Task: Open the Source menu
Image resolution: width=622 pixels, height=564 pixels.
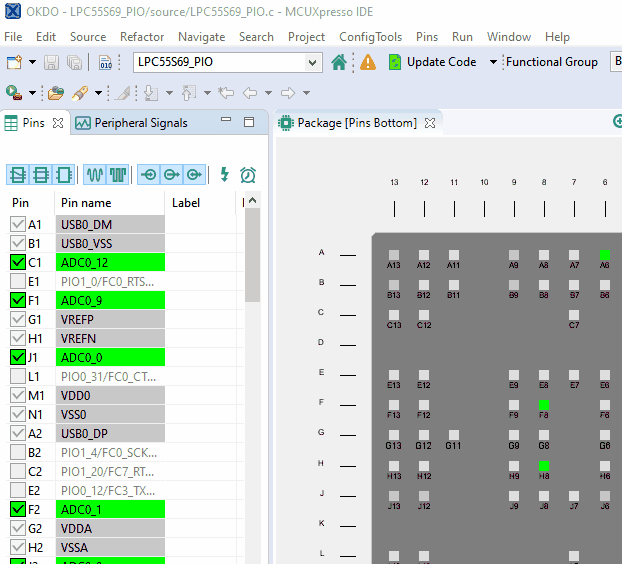Action: [x=88, y=37]
